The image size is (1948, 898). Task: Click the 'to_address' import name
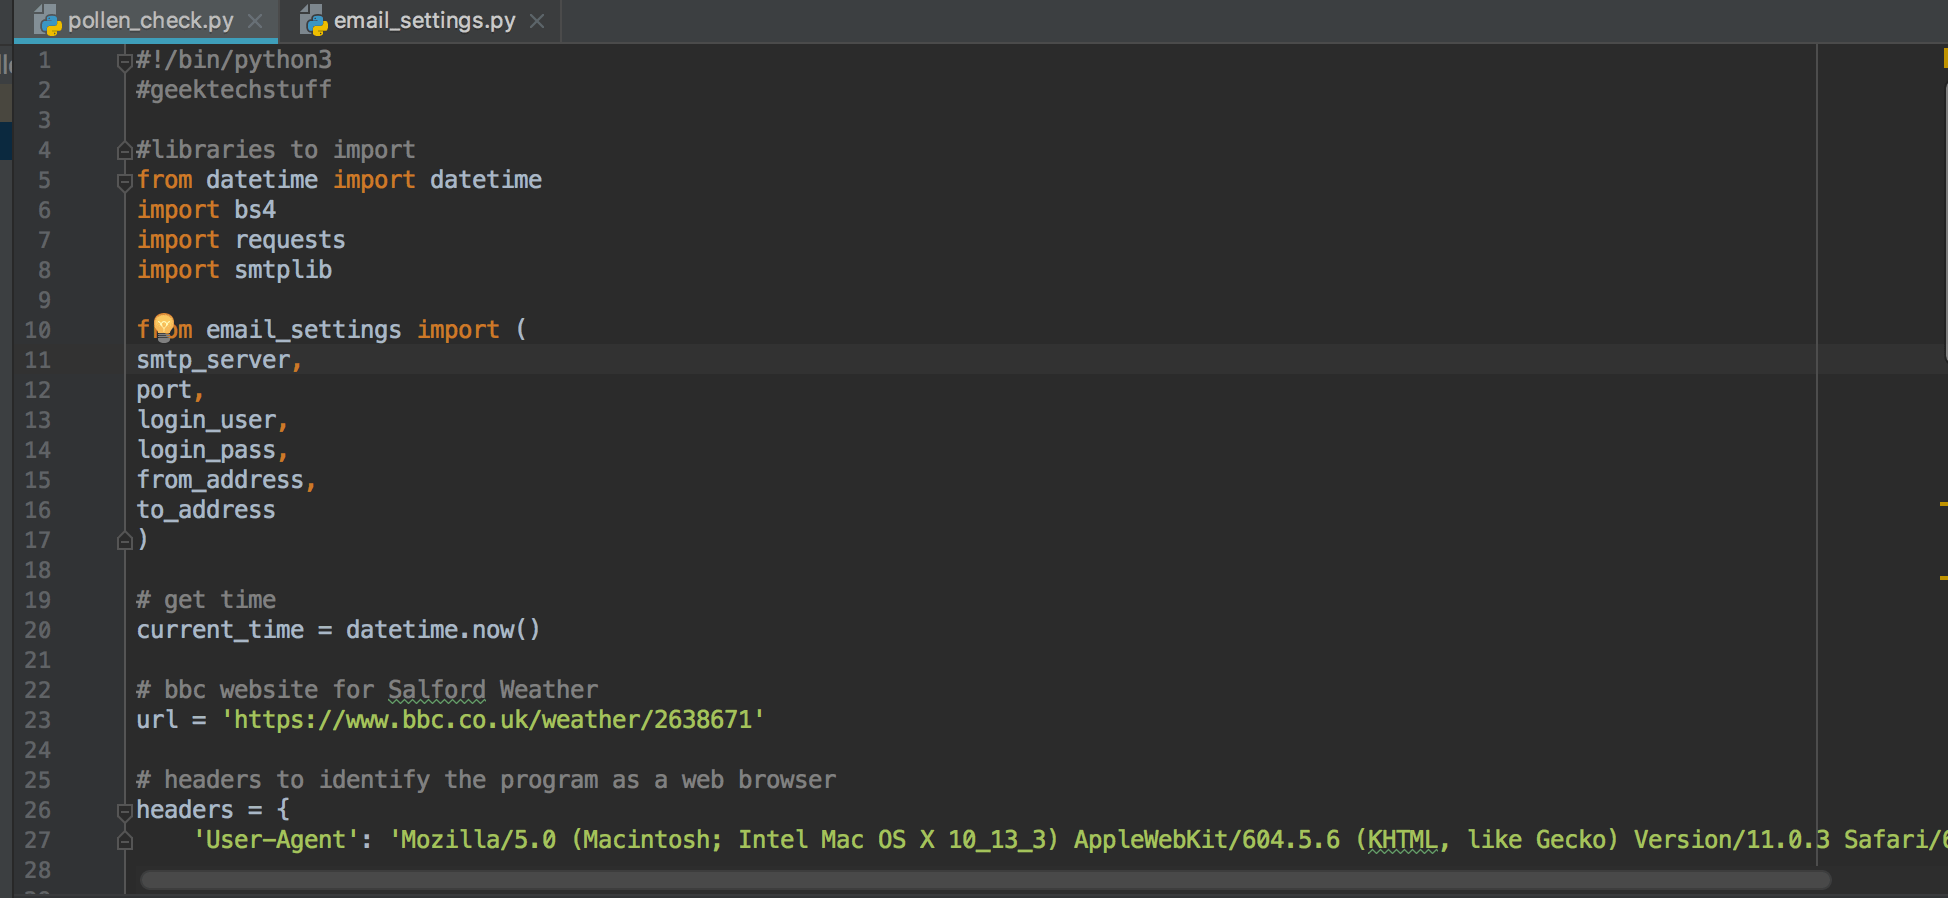pos(206,510)
